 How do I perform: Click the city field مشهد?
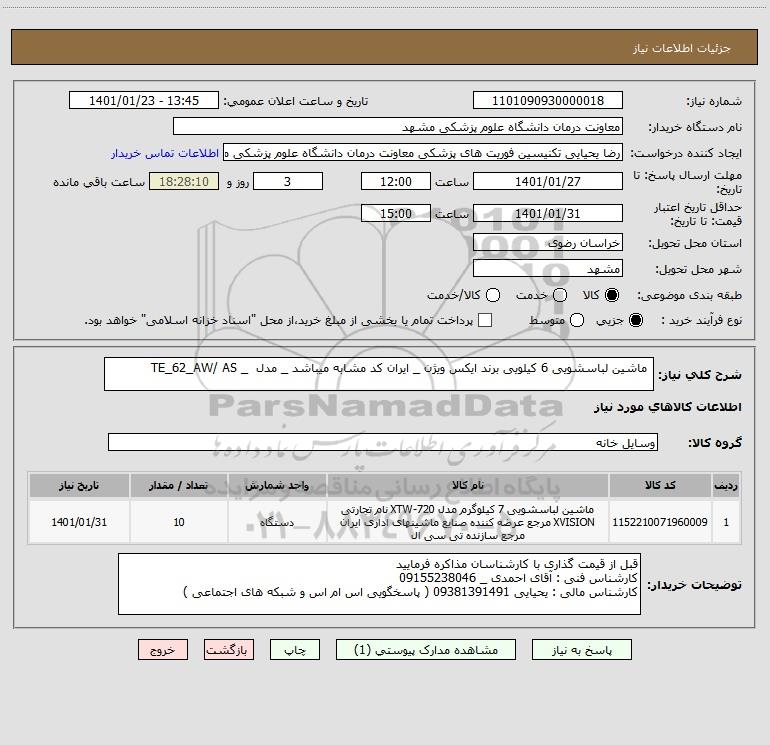click(x=548, y=269)
